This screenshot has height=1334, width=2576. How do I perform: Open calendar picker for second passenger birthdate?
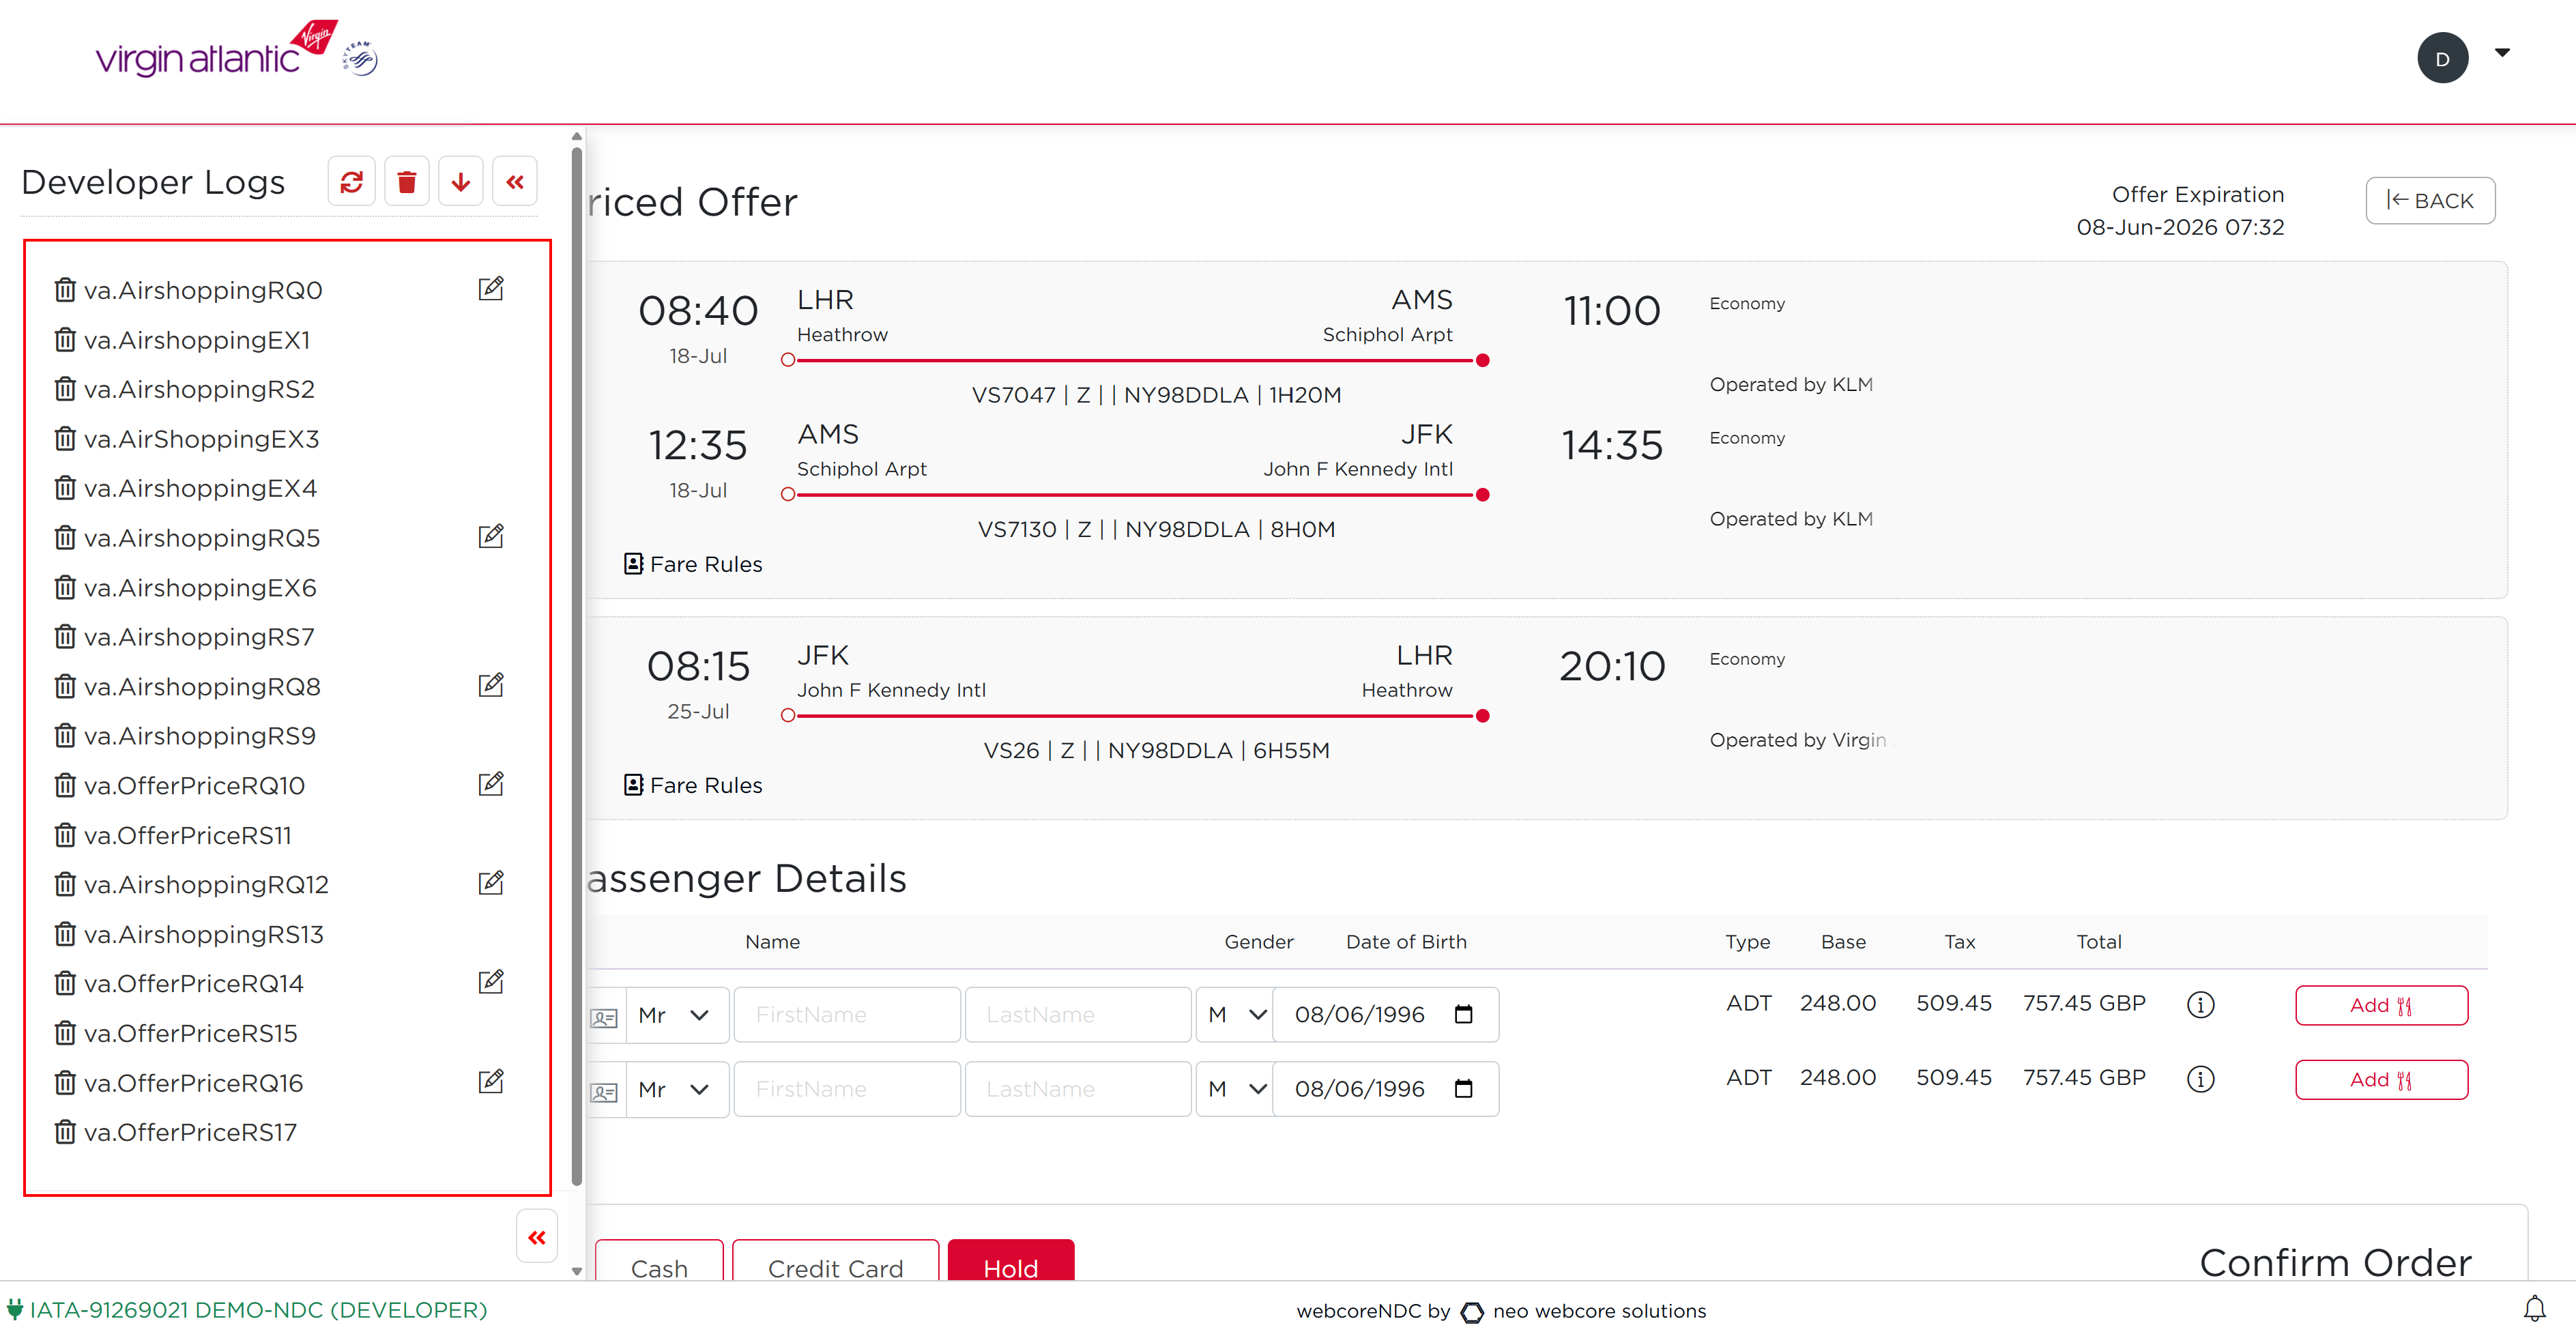click(x=1463, y=1089)
